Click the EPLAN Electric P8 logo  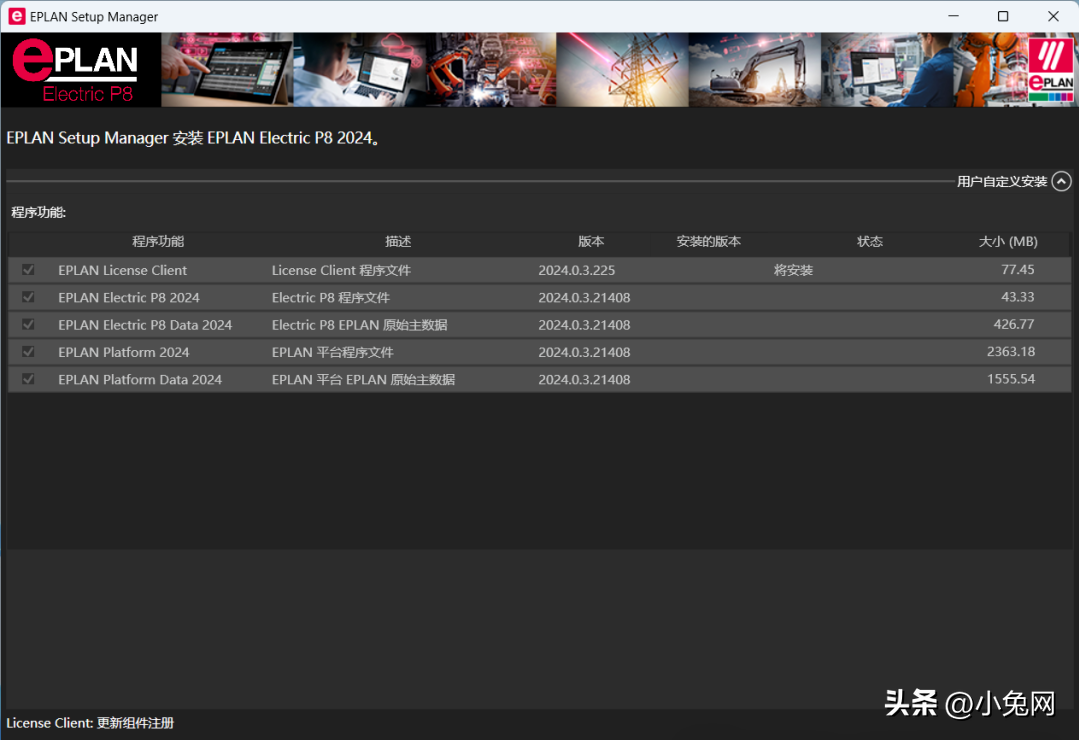click(x=80, y=70)
